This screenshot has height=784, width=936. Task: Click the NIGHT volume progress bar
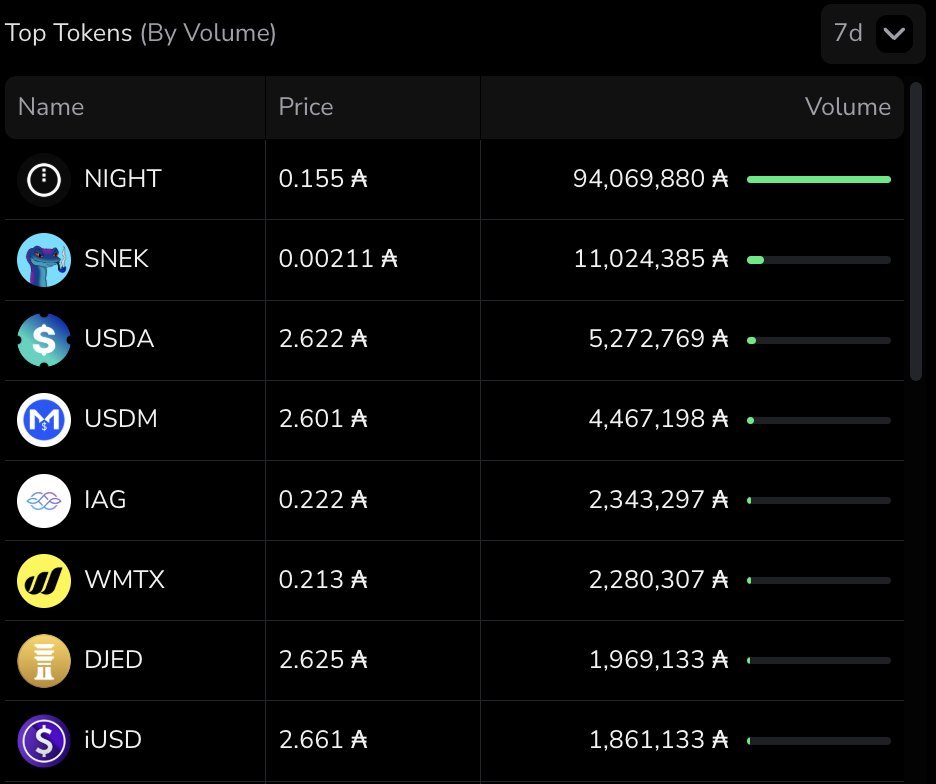coord(819,180)
